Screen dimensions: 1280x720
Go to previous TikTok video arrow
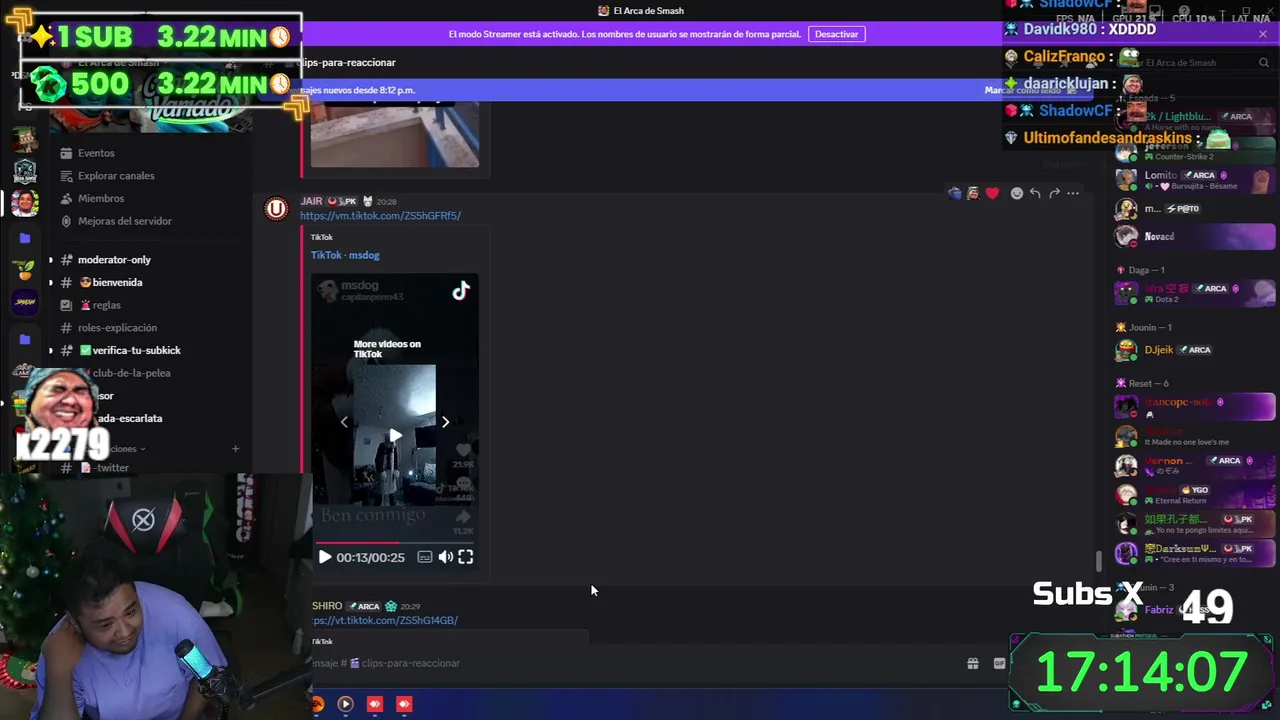[344, 422]
